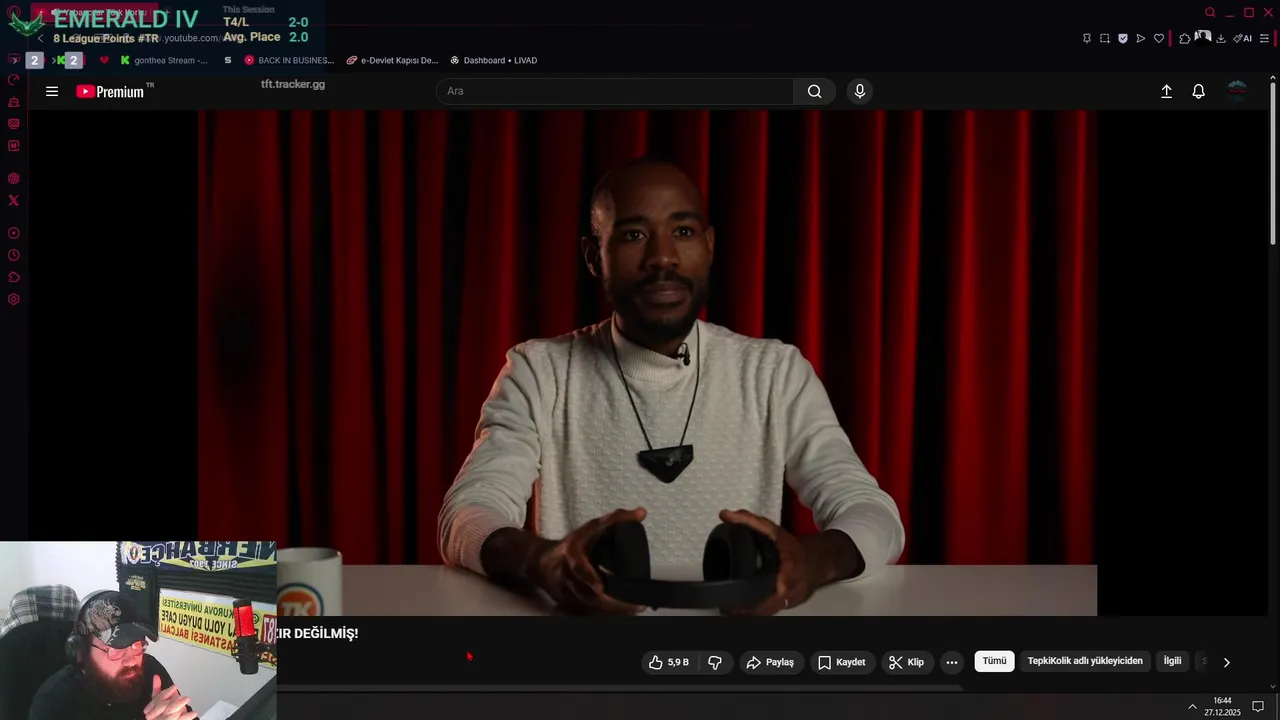1280x720 pixels.
Task: Select the İlgili filter chip
Action: tap(1172, 661)
